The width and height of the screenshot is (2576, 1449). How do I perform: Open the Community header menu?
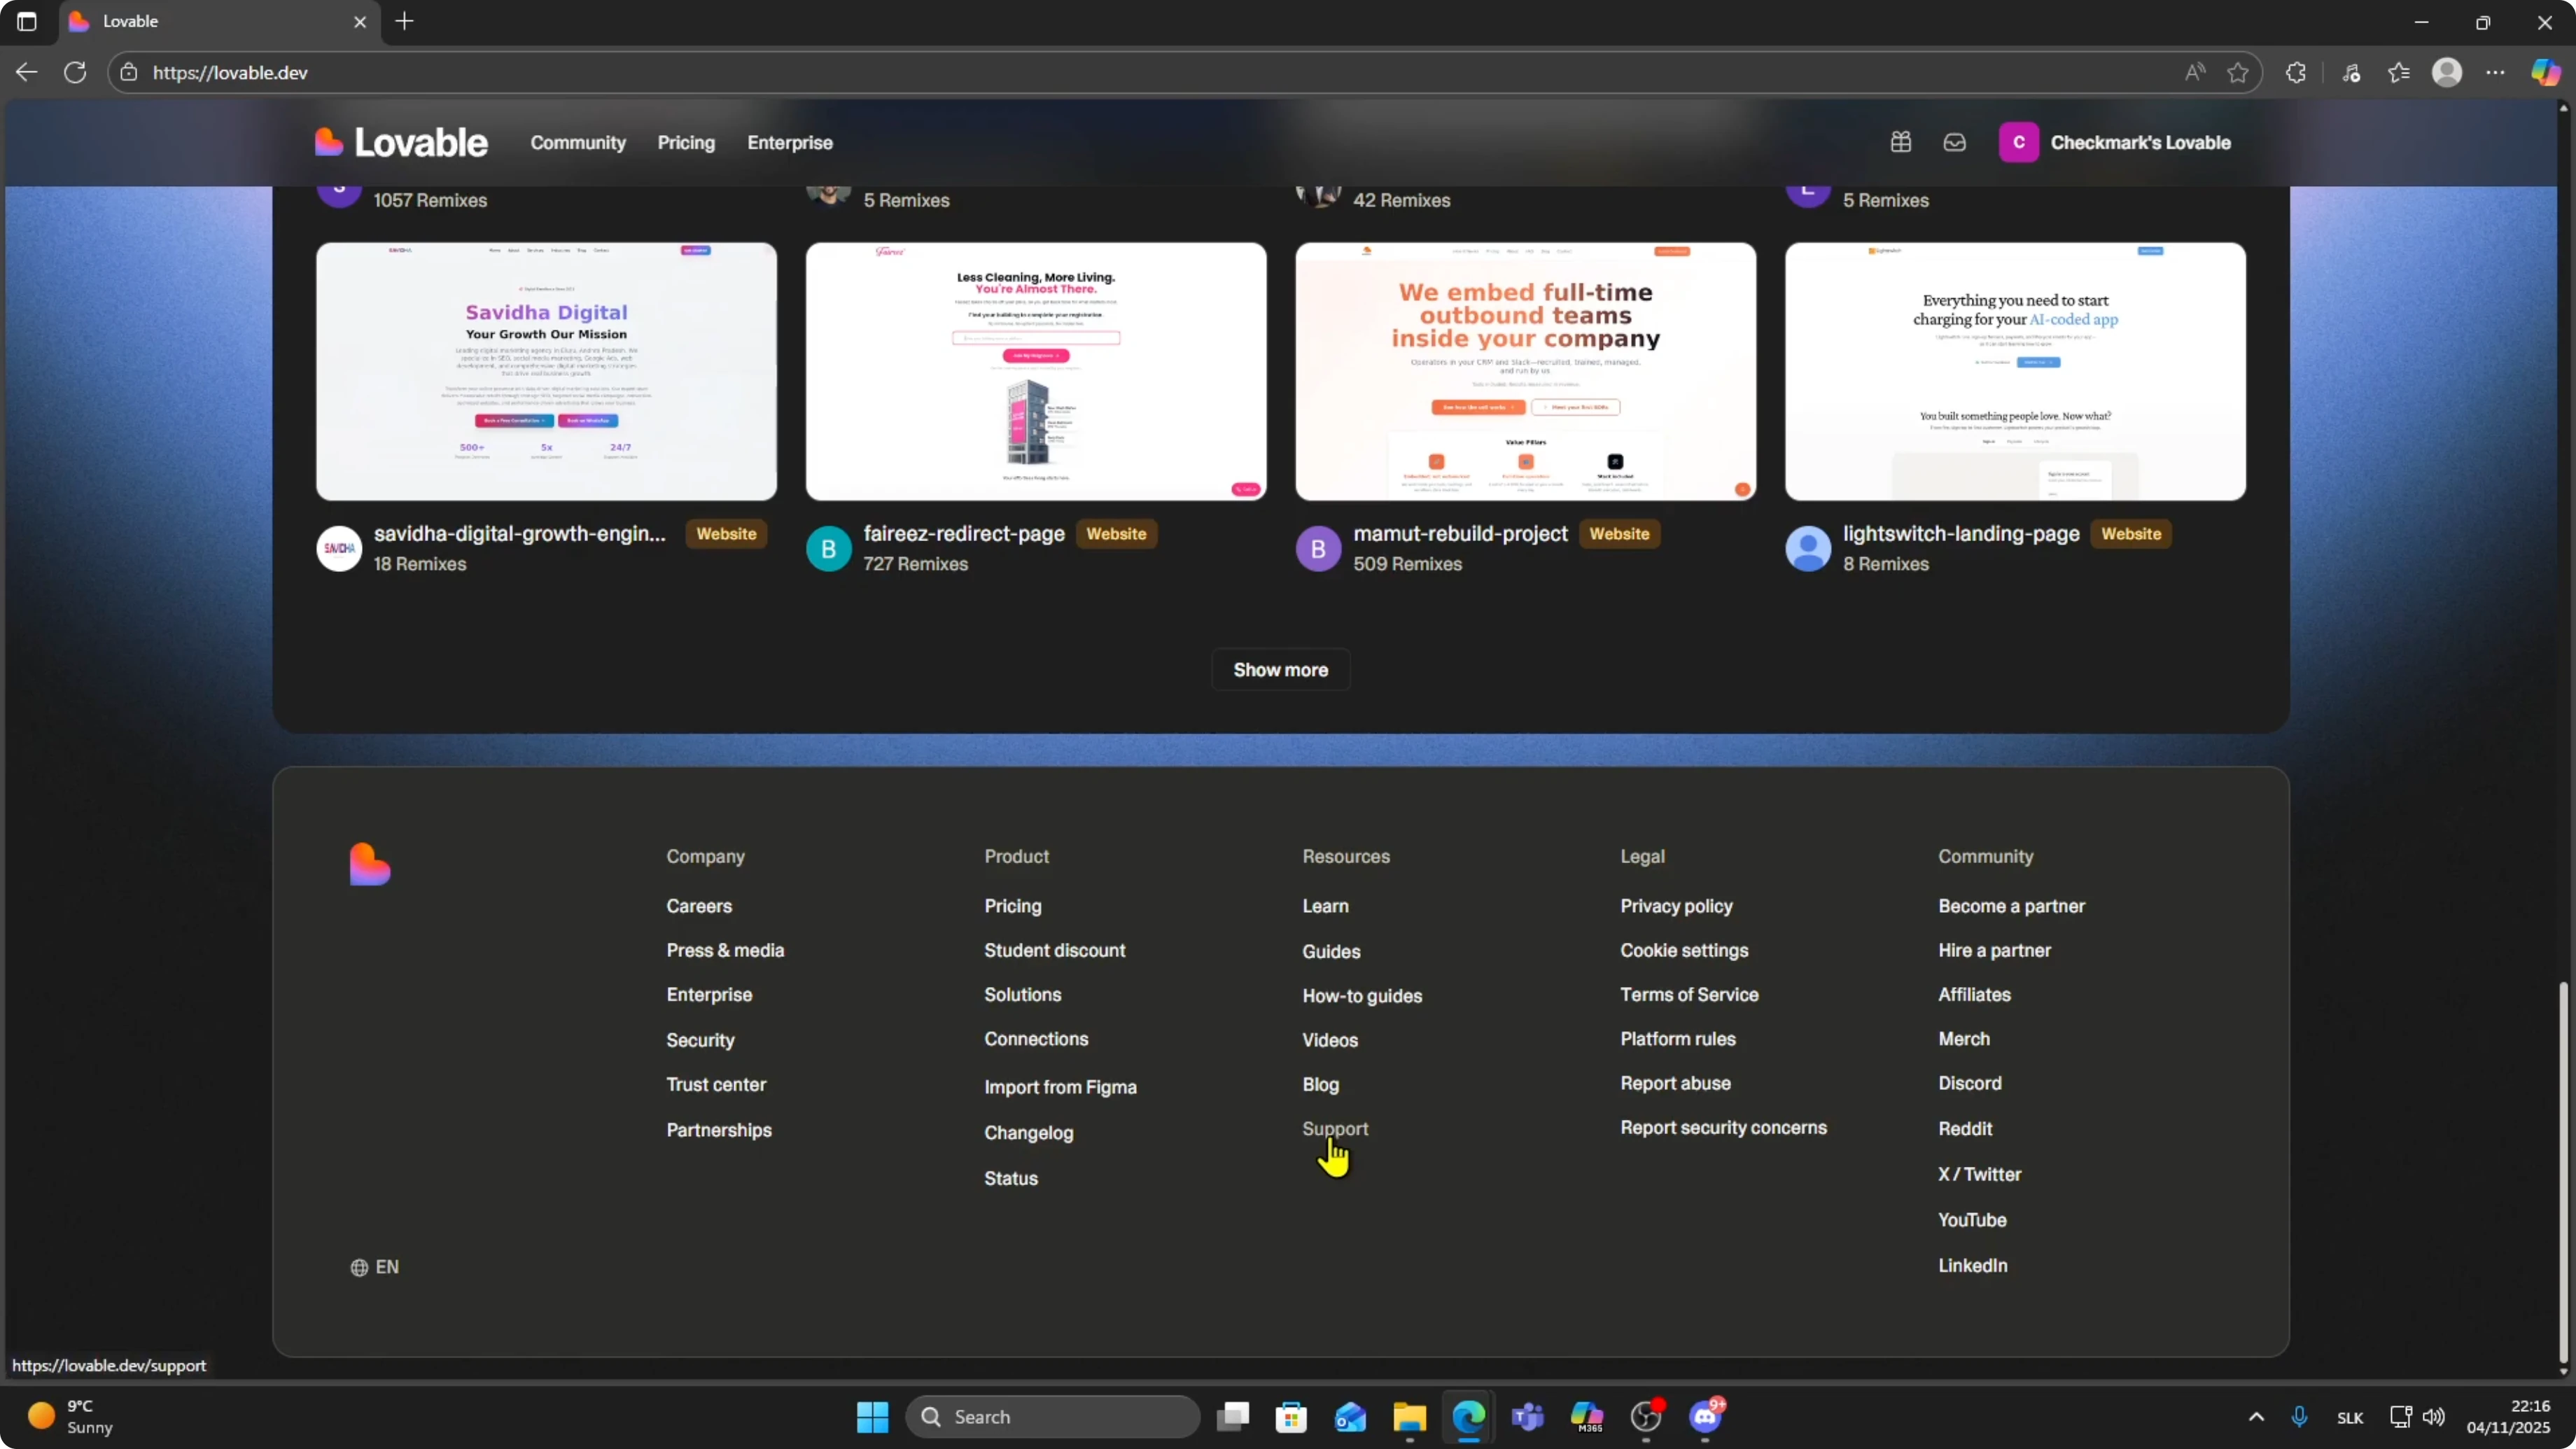tap(578, 142)
